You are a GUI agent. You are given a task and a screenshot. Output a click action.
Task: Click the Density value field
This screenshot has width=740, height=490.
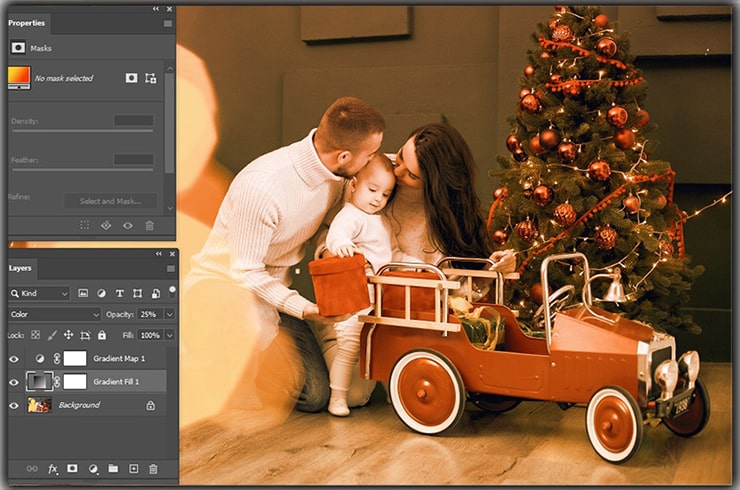pyautogui.click(x=134, y=120)
